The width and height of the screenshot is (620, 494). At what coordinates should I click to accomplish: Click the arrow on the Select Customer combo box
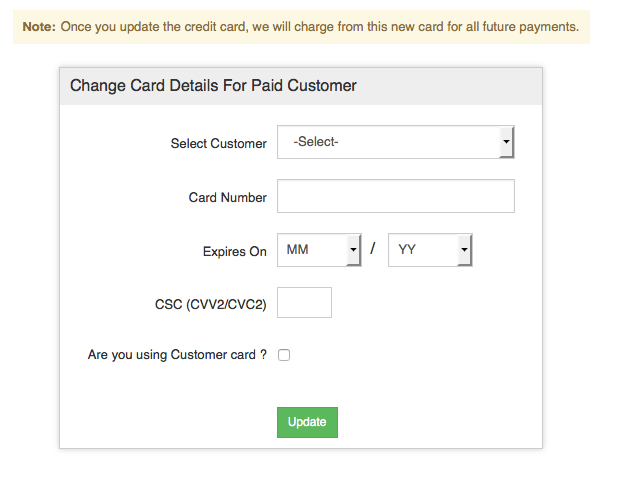(x=506, y=142)
